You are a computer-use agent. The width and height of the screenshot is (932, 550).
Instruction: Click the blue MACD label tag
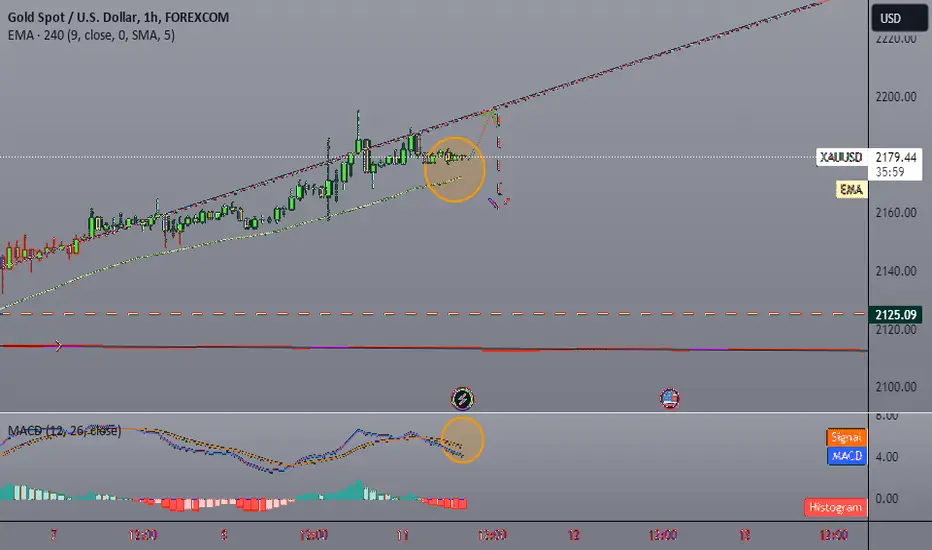(846, 455)
